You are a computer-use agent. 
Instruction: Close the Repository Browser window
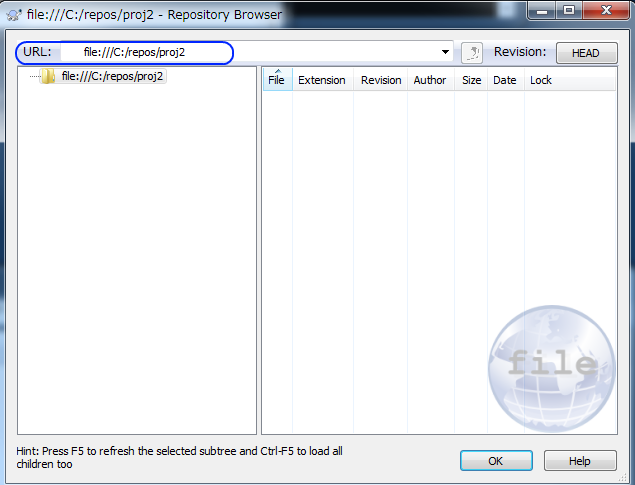tap(606, 10)
